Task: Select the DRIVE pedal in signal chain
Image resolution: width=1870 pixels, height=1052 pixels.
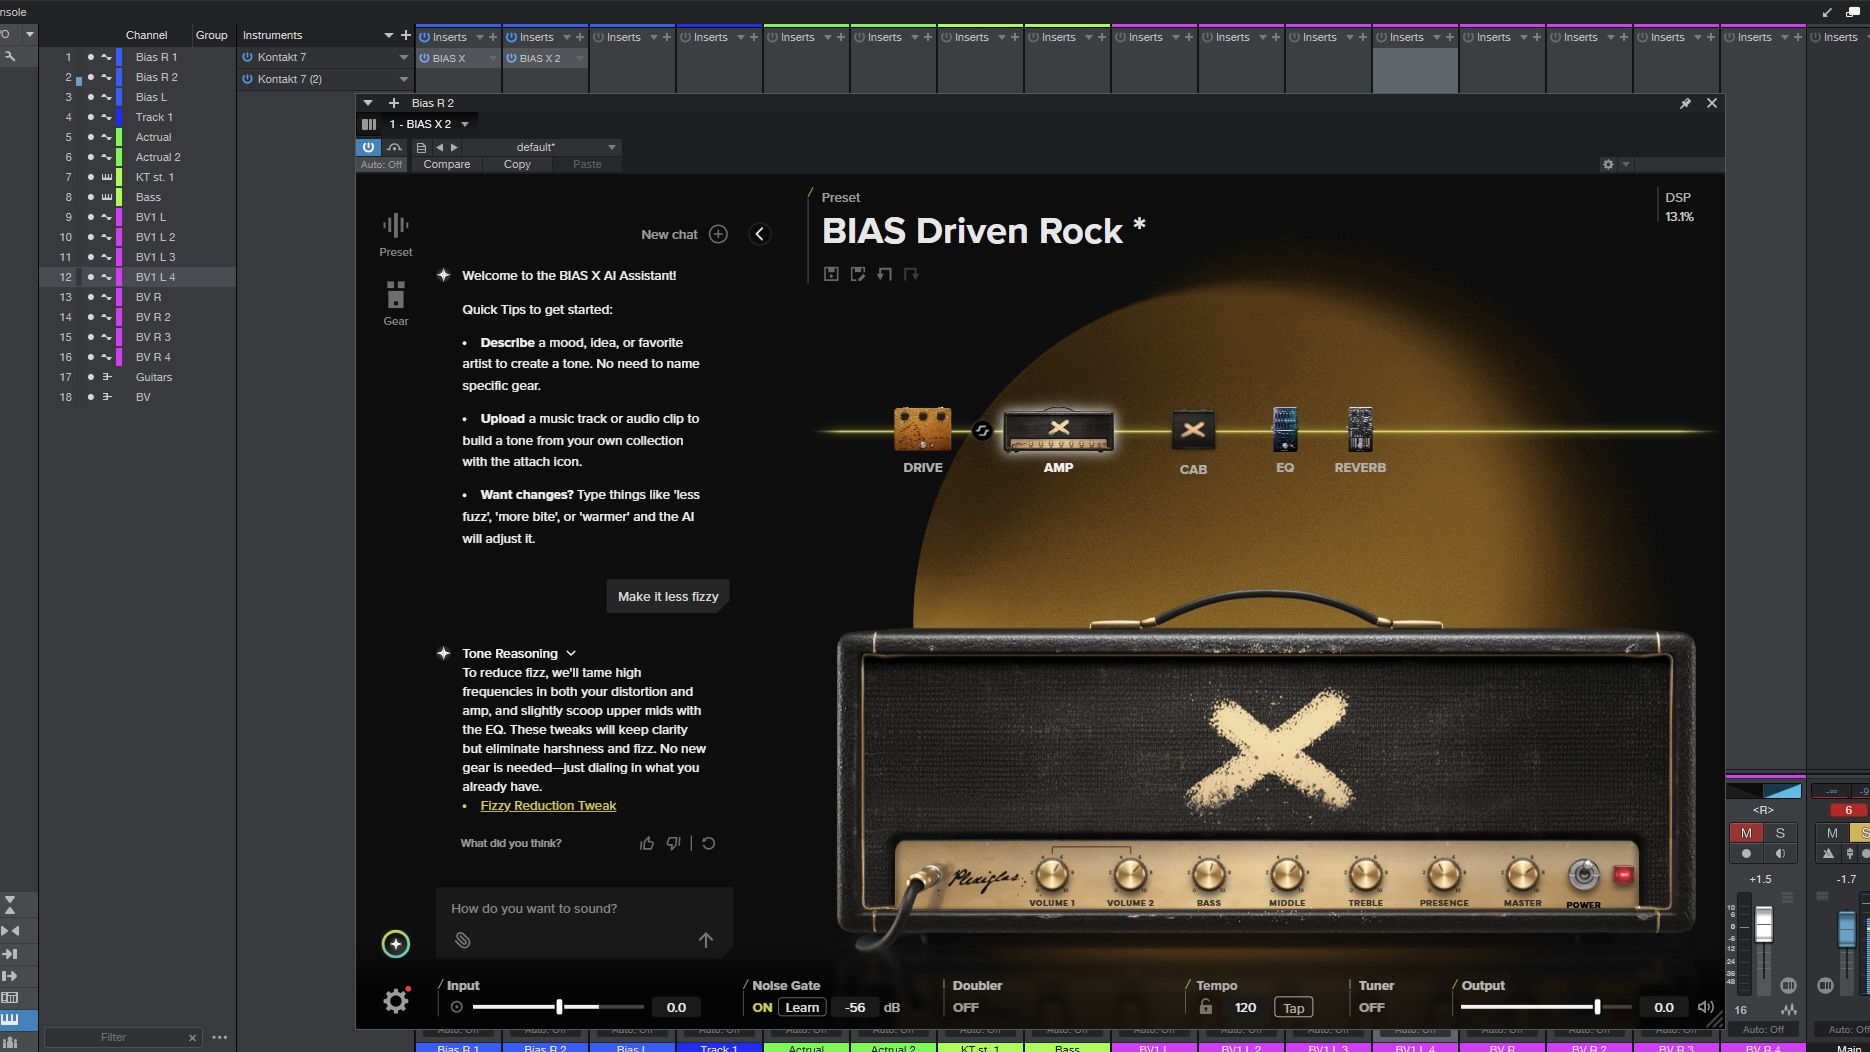Action: pyautogui.click(x=922, y=430)
